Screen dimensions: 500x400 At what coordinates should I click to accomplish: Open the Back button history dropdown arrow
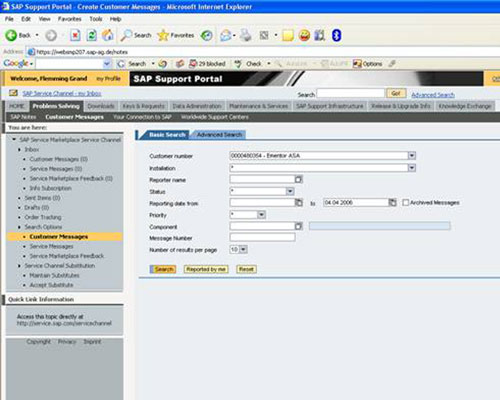click(x=37, y=35)
